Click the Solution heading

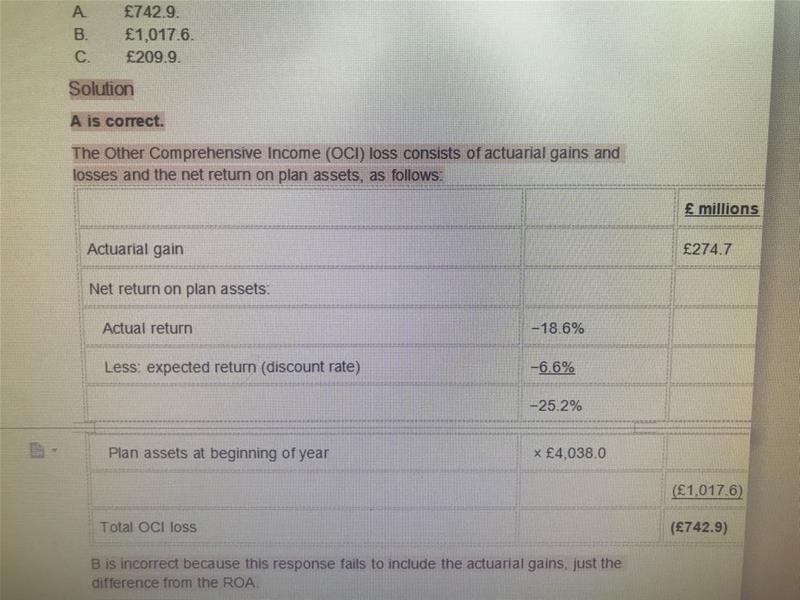click(102, 89)
